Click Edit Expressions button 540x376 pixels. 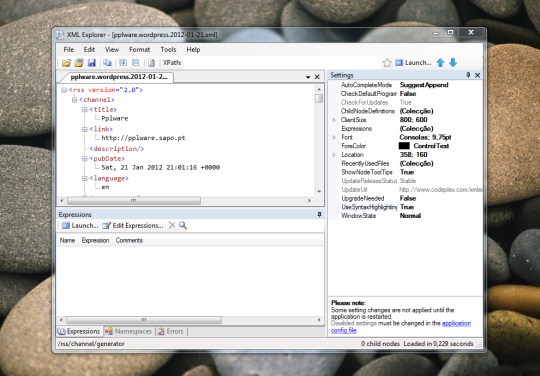133,226
